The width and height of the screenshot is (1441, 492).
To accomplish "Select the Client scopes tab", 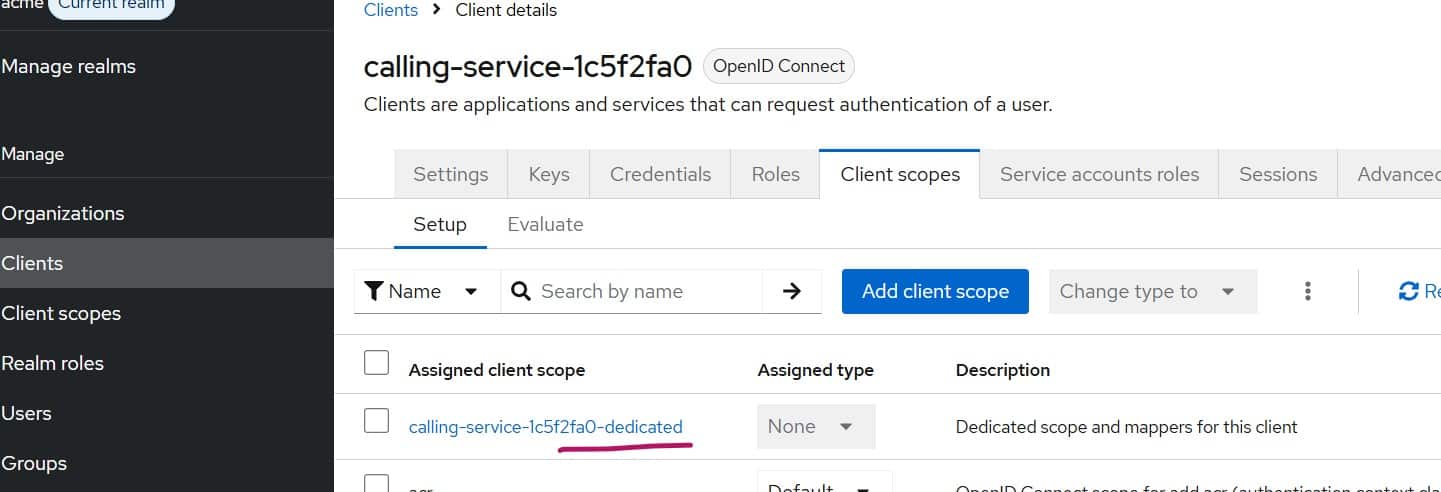I will click(900, 174).
